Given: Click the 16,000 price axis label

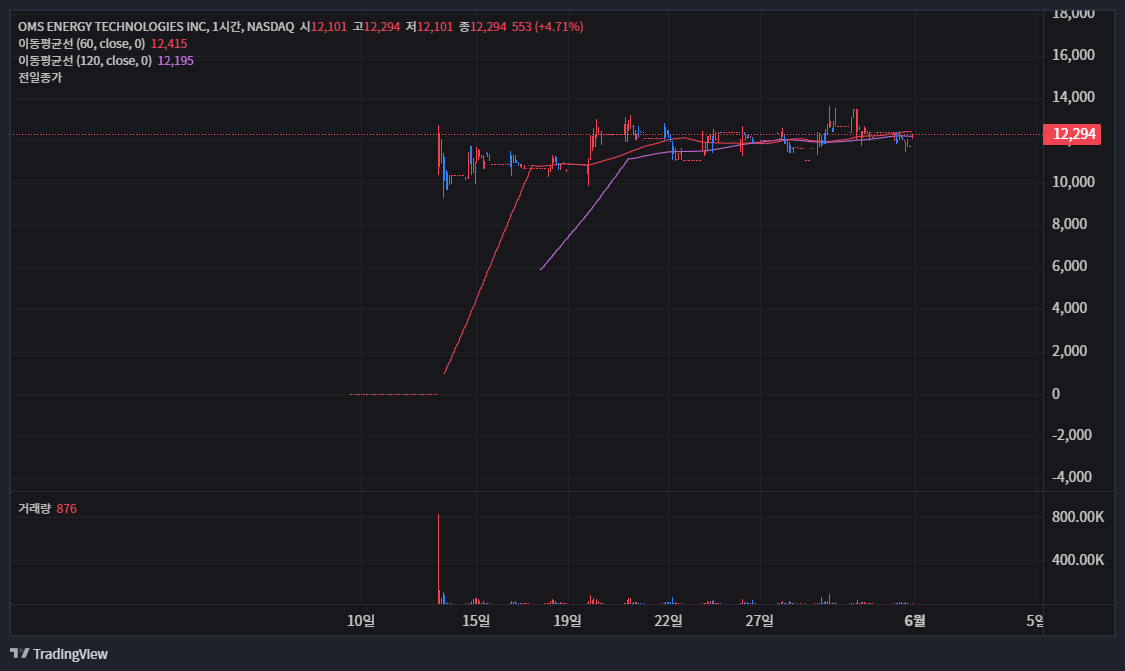Looking at the screenshot, I should coord(1073,55).
